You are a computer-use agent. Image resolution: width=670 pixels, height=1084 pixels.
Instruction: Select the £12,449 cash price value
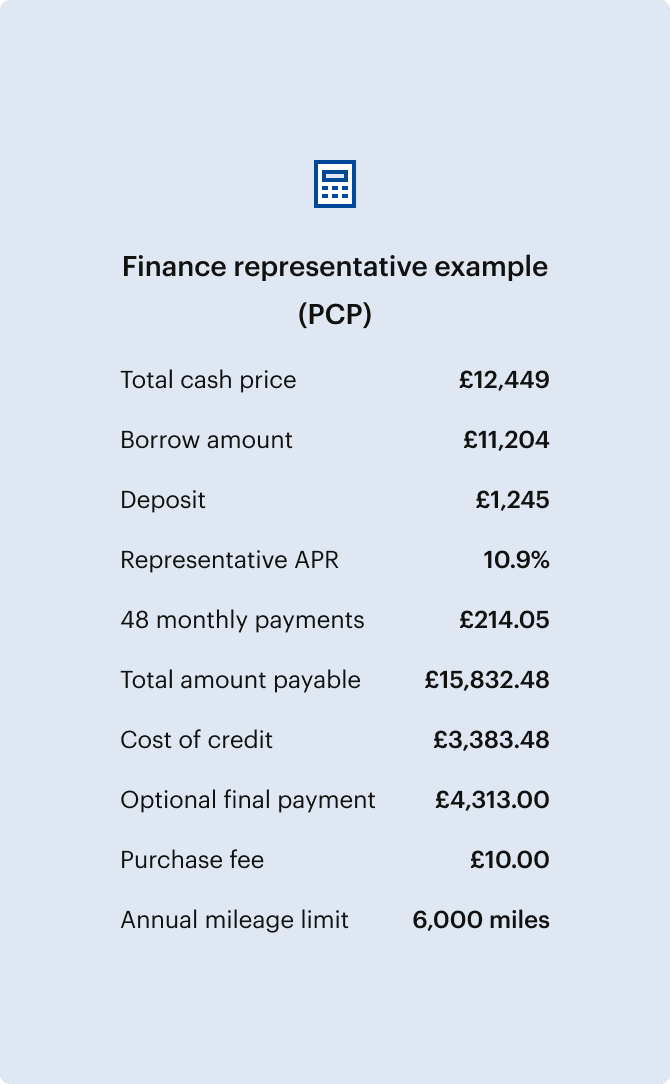504,380
